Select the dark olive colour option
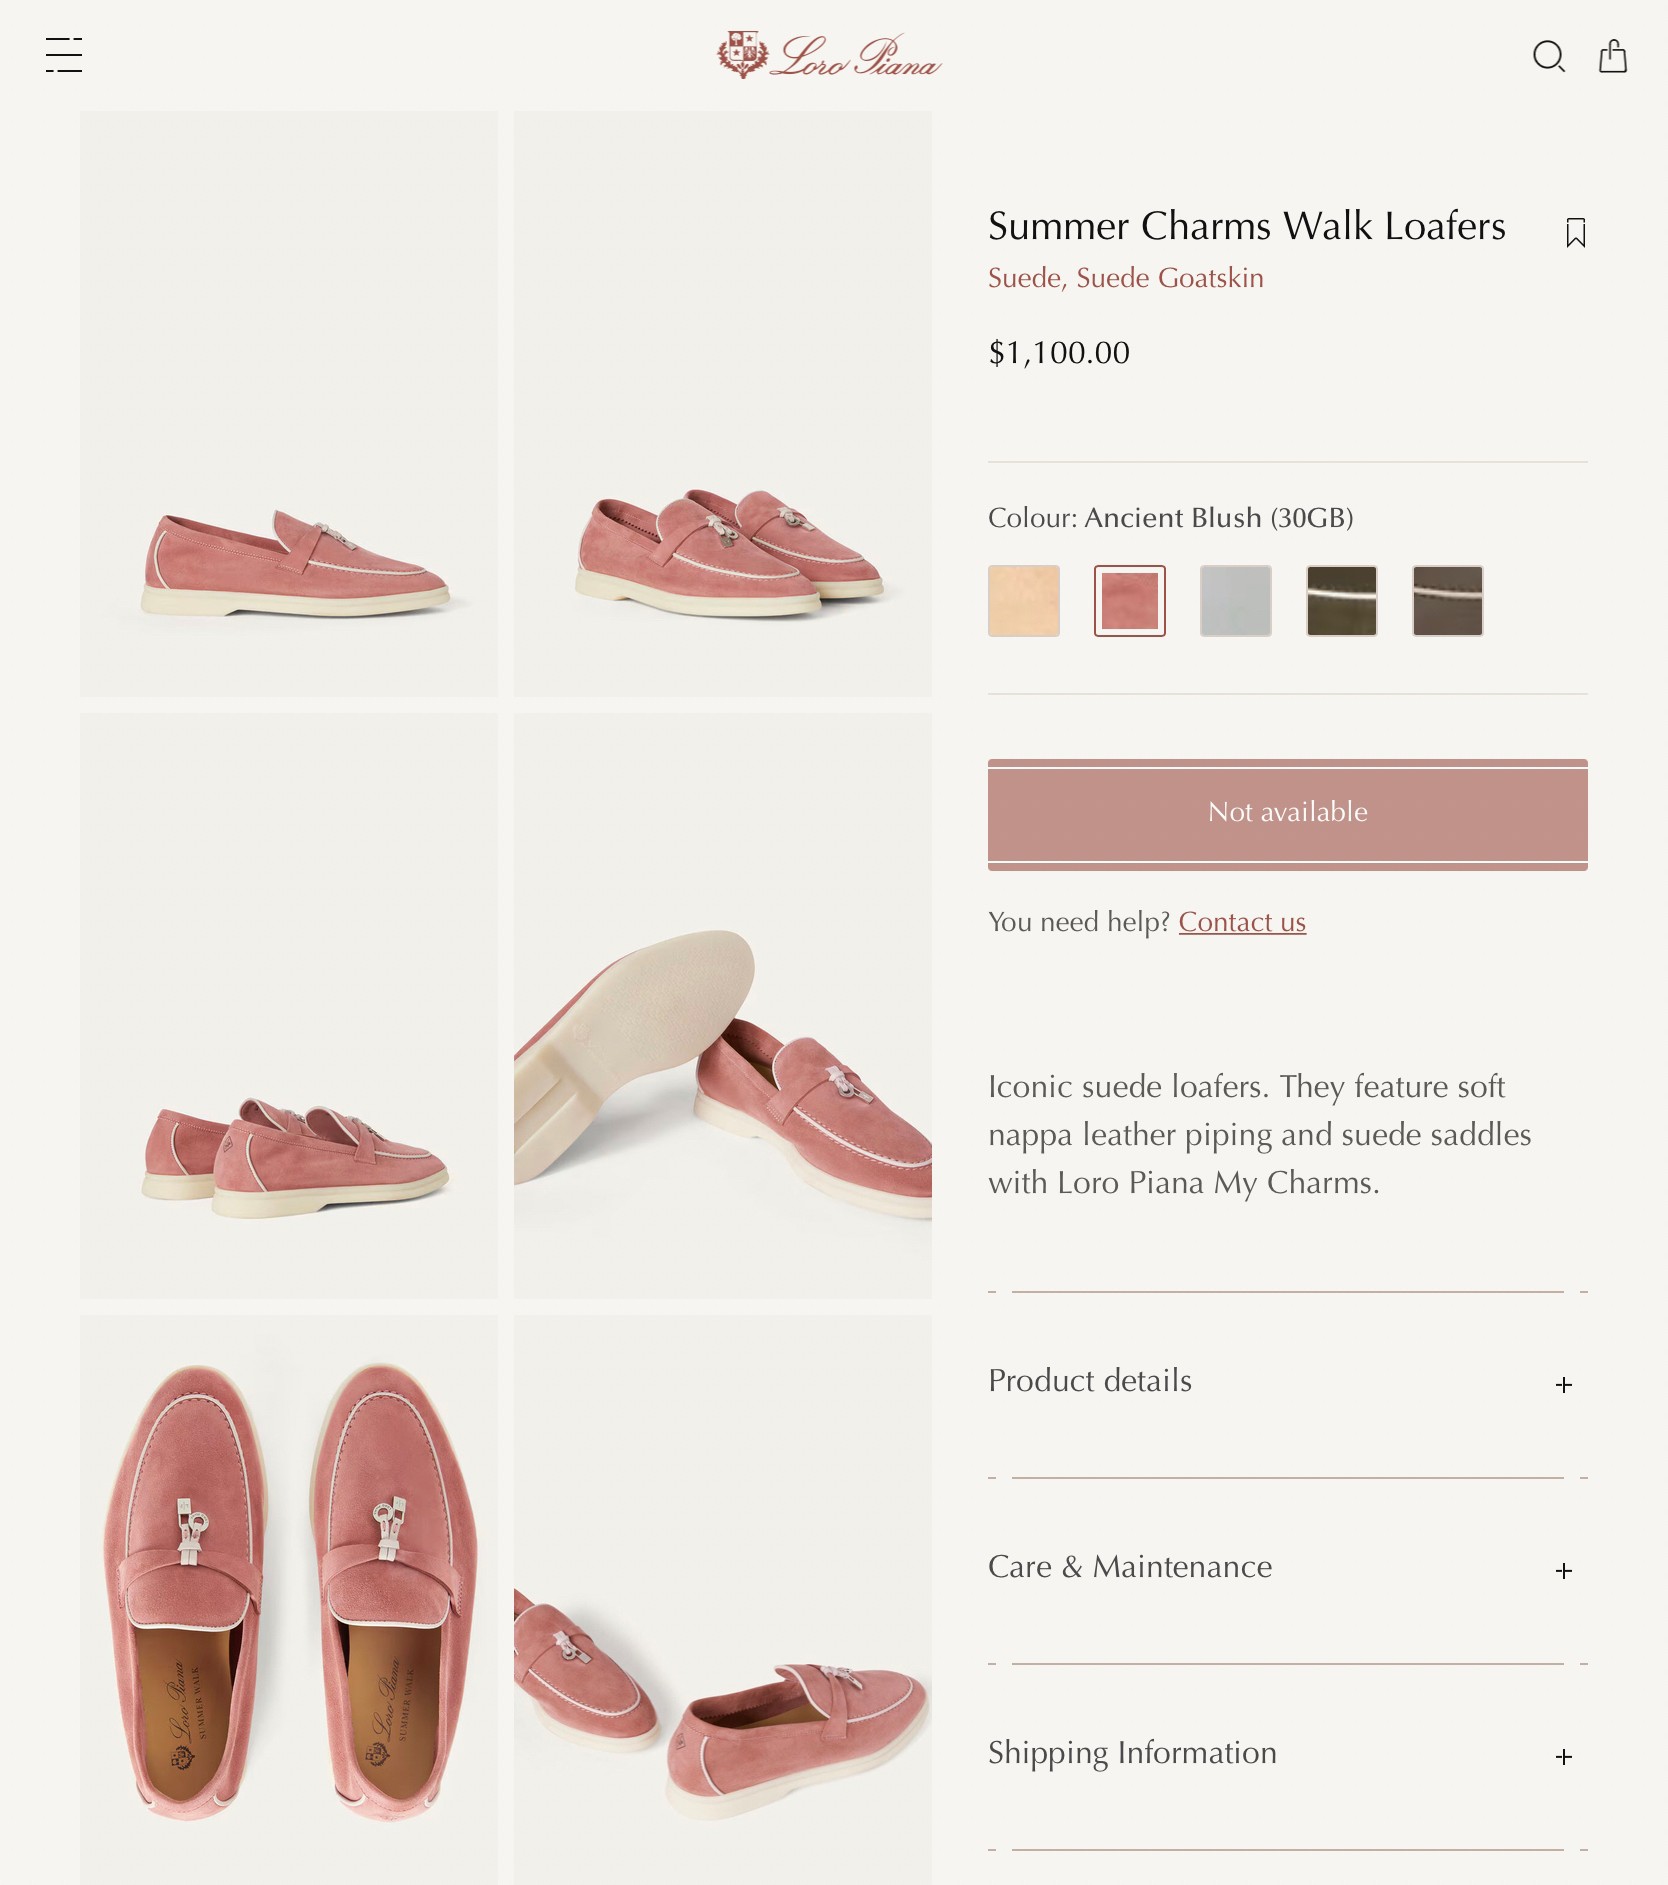1668x1885 pixels. pos(1340,600)
